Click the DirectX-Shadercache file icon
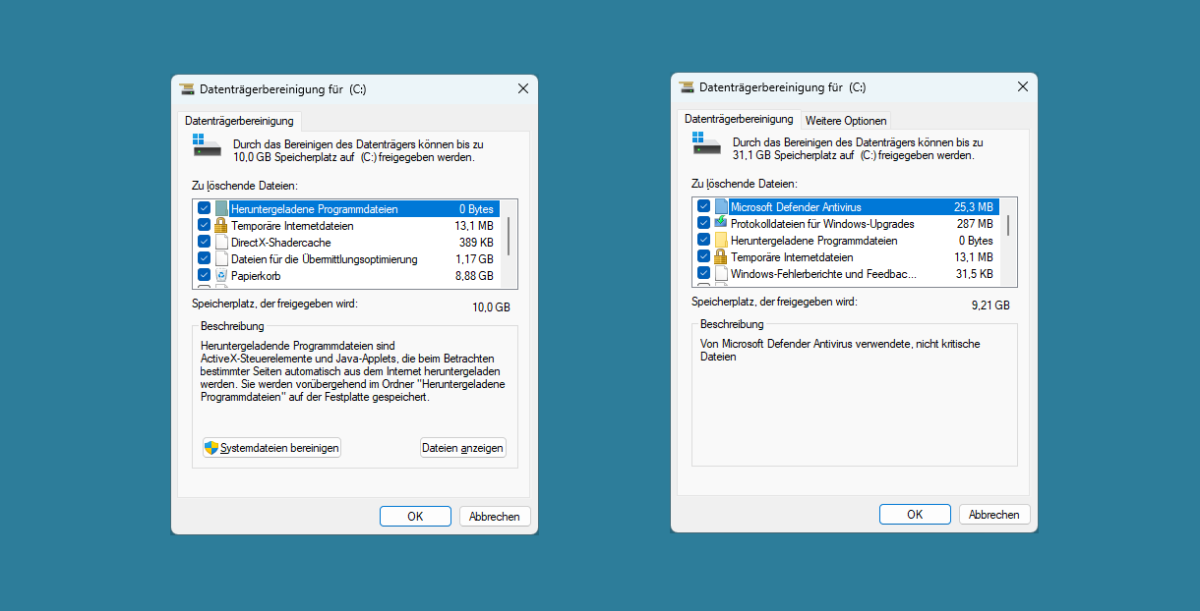This screenshot has width=1200, height=611. click(x=219, y=240)
